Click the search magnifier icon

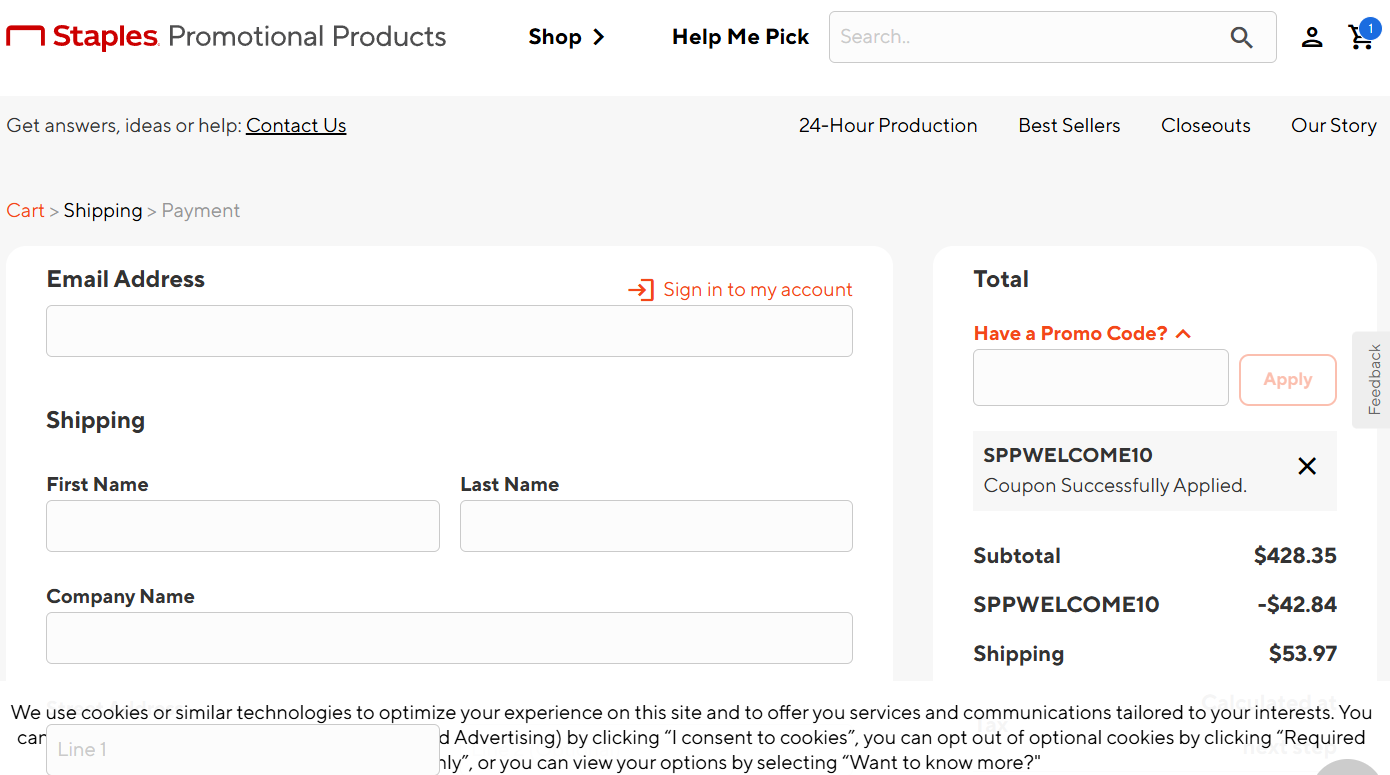[1241, 38]
